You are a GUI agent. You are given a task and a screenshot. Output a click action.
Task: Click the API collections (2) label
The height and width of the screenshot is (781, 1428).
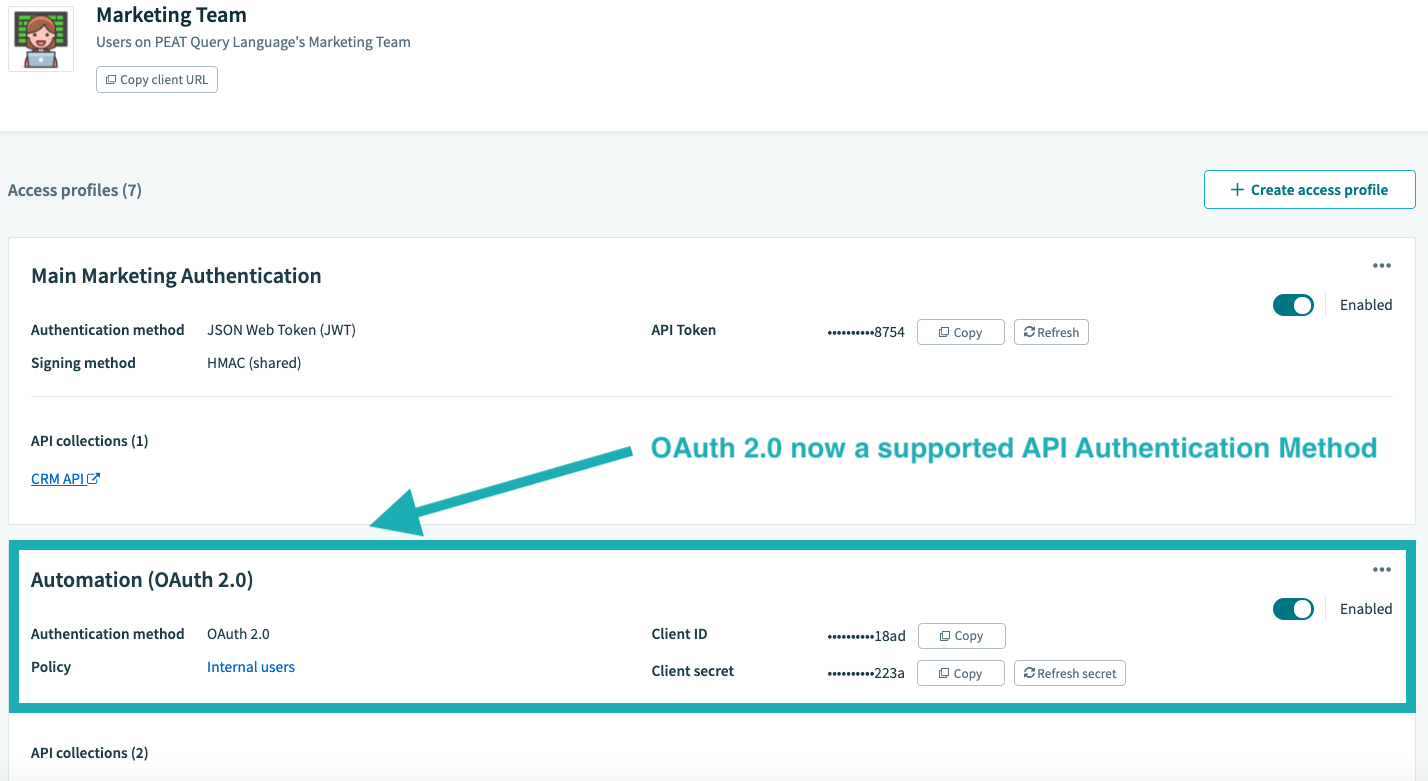coord(90,753)
